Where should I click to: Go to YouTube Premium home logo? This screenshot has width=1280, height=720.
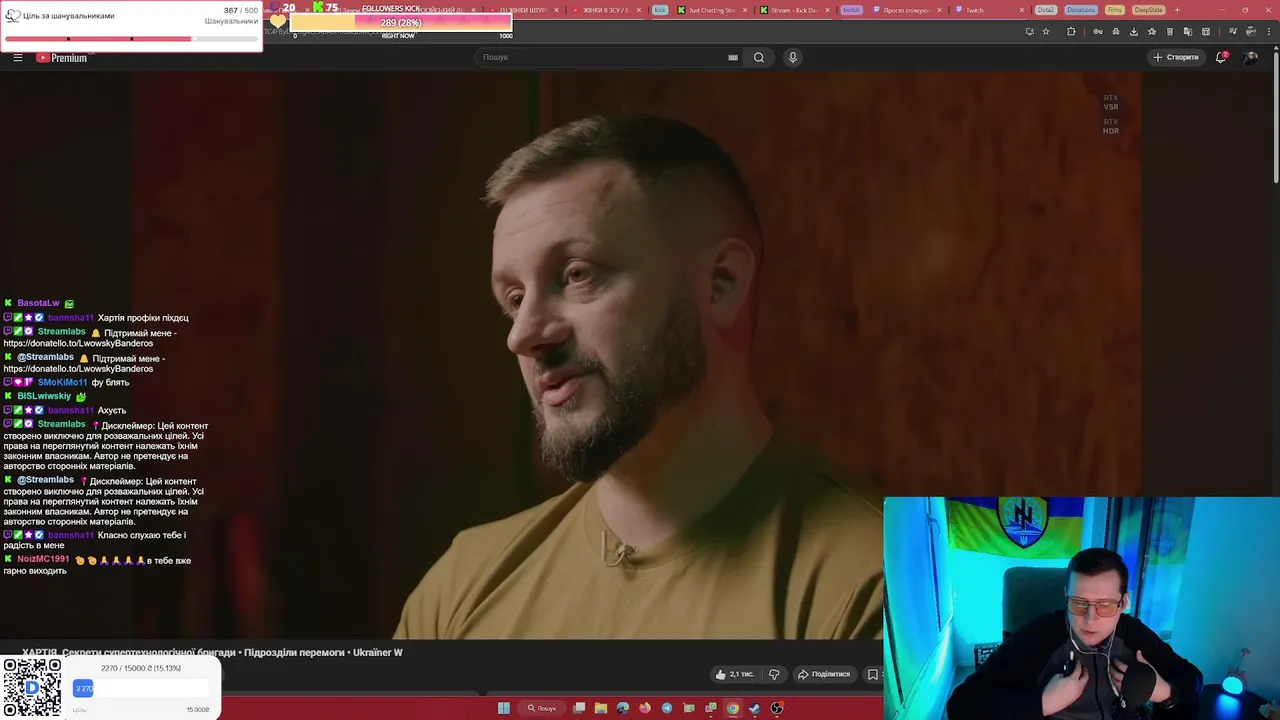tap(62, 58)
